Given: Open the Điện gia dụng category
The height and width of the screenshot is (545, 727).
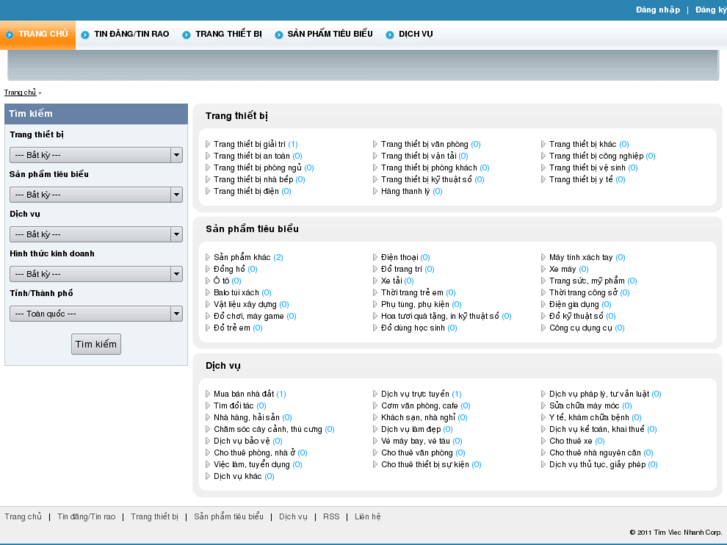Looking at the screenshot, I should tap(574, 304).
